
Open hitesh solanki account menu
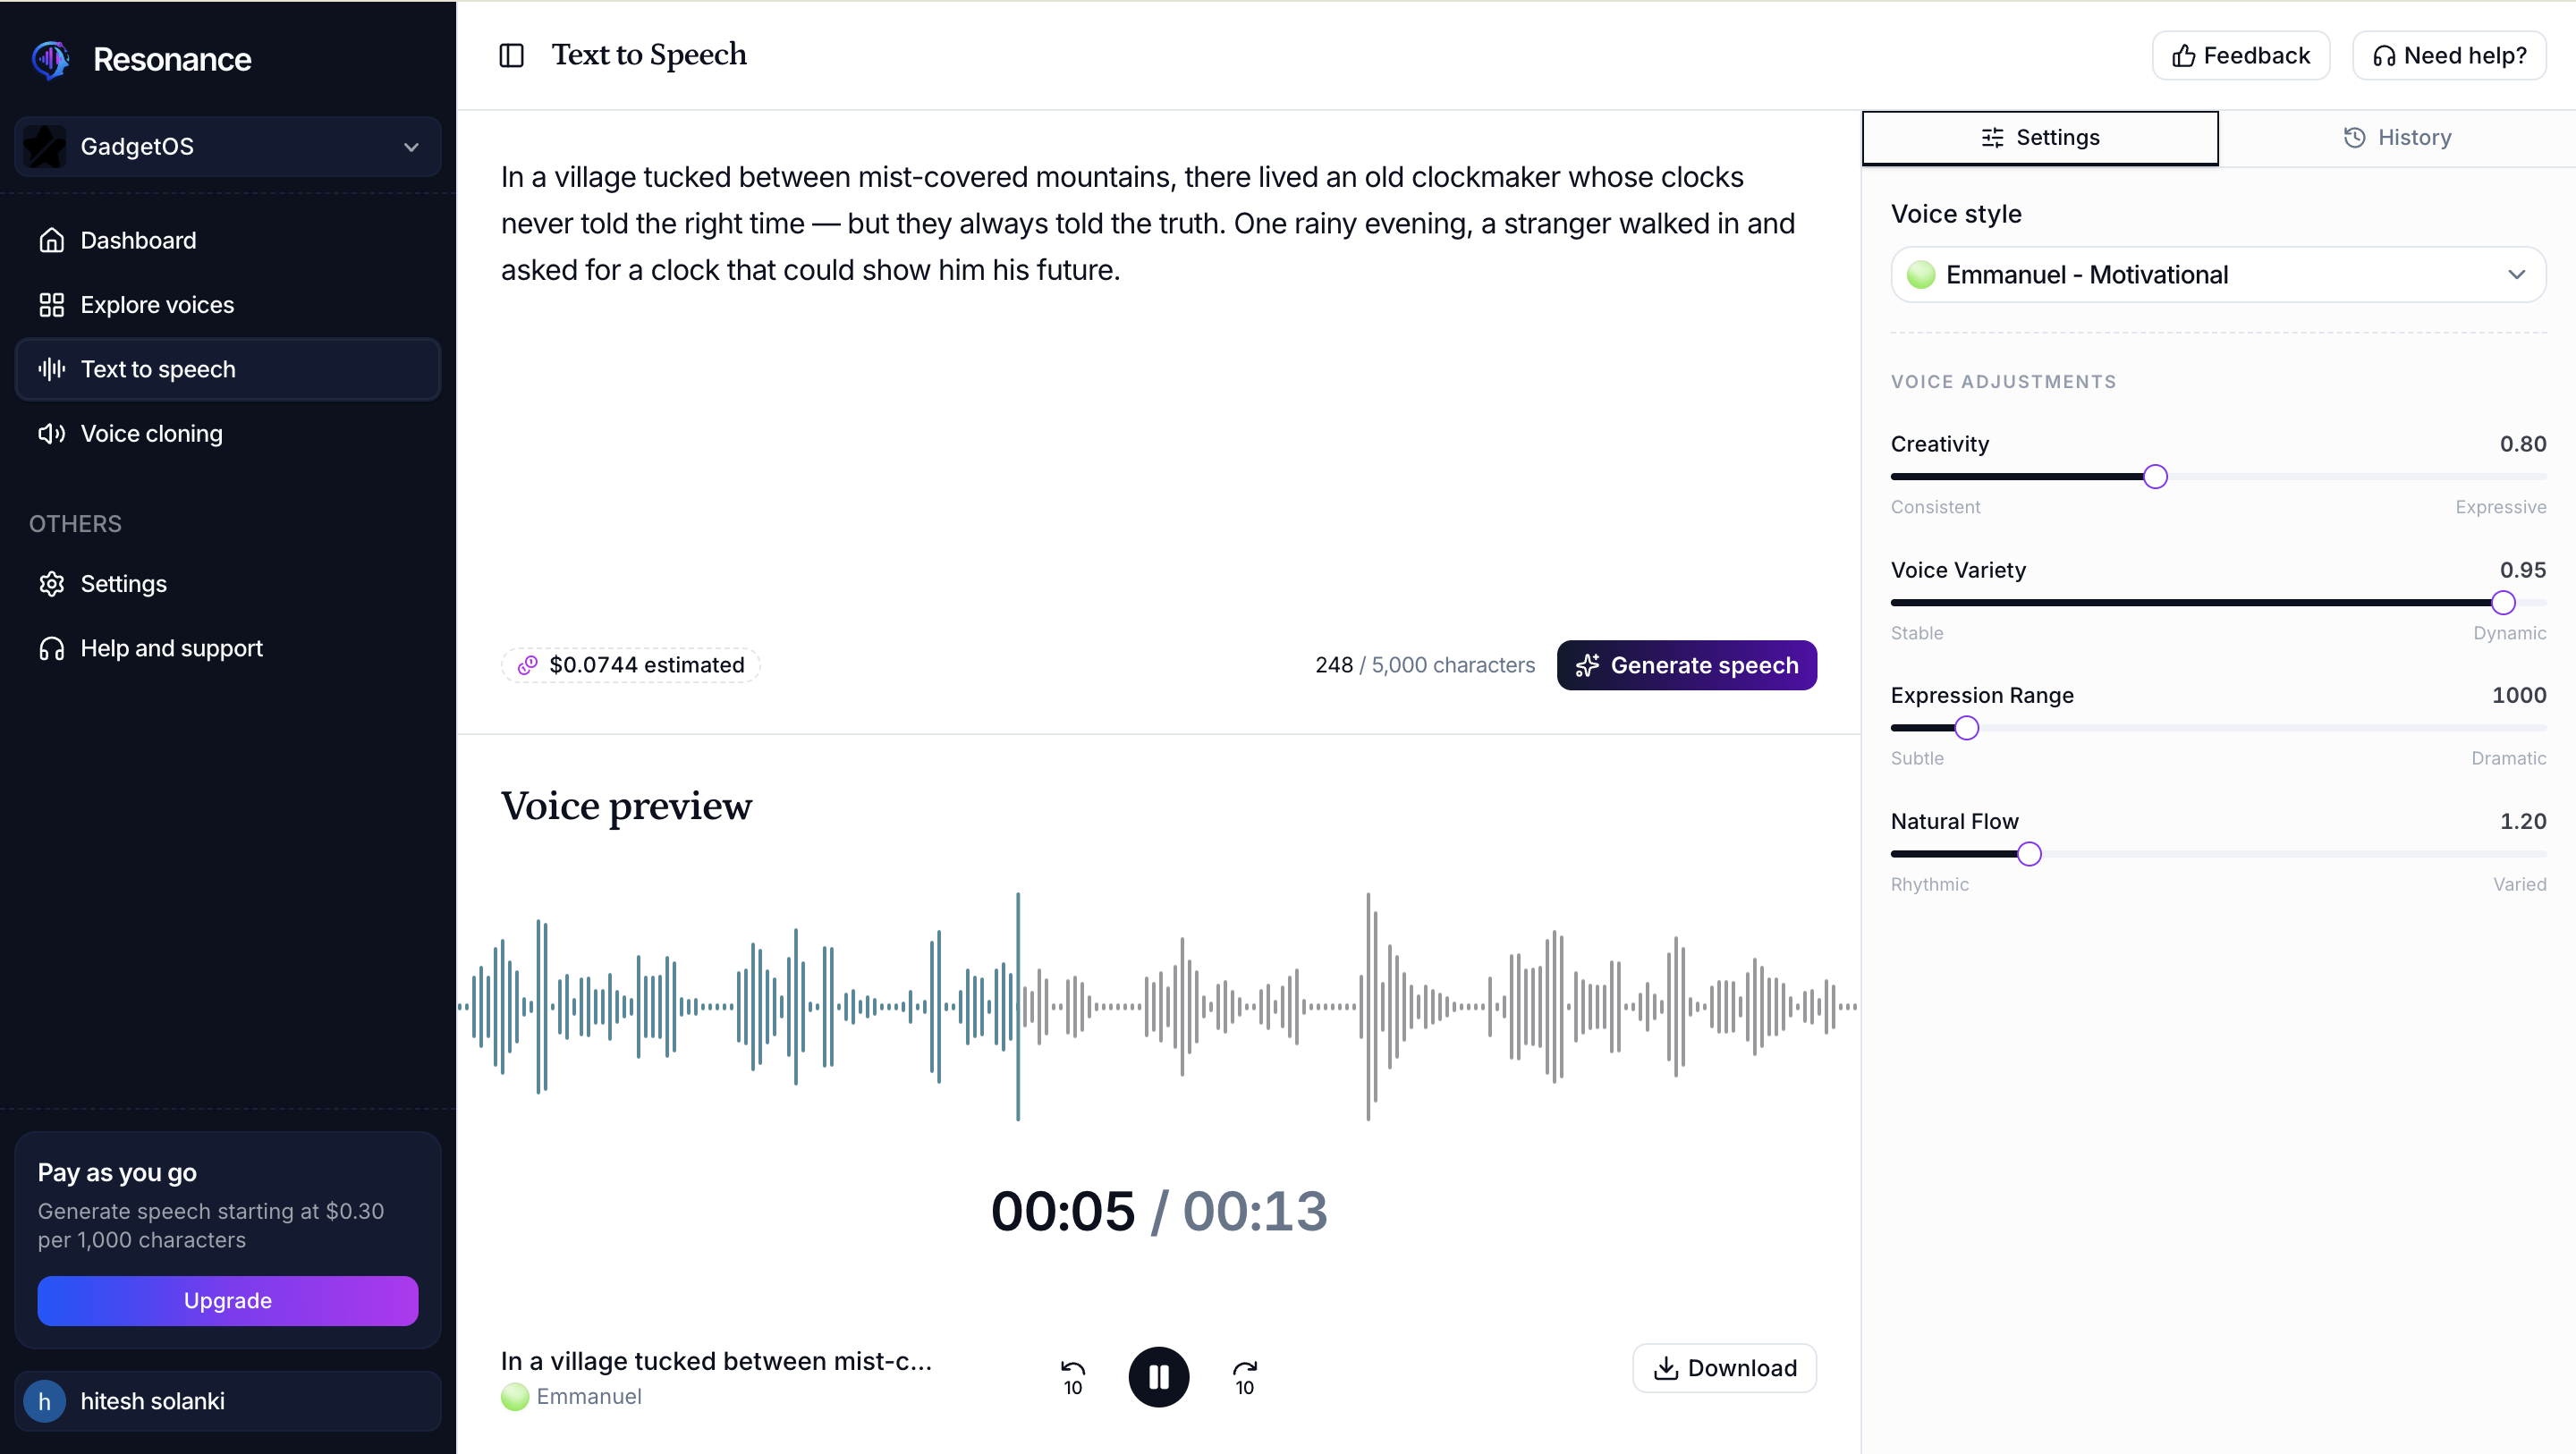tap(228, 1401)
